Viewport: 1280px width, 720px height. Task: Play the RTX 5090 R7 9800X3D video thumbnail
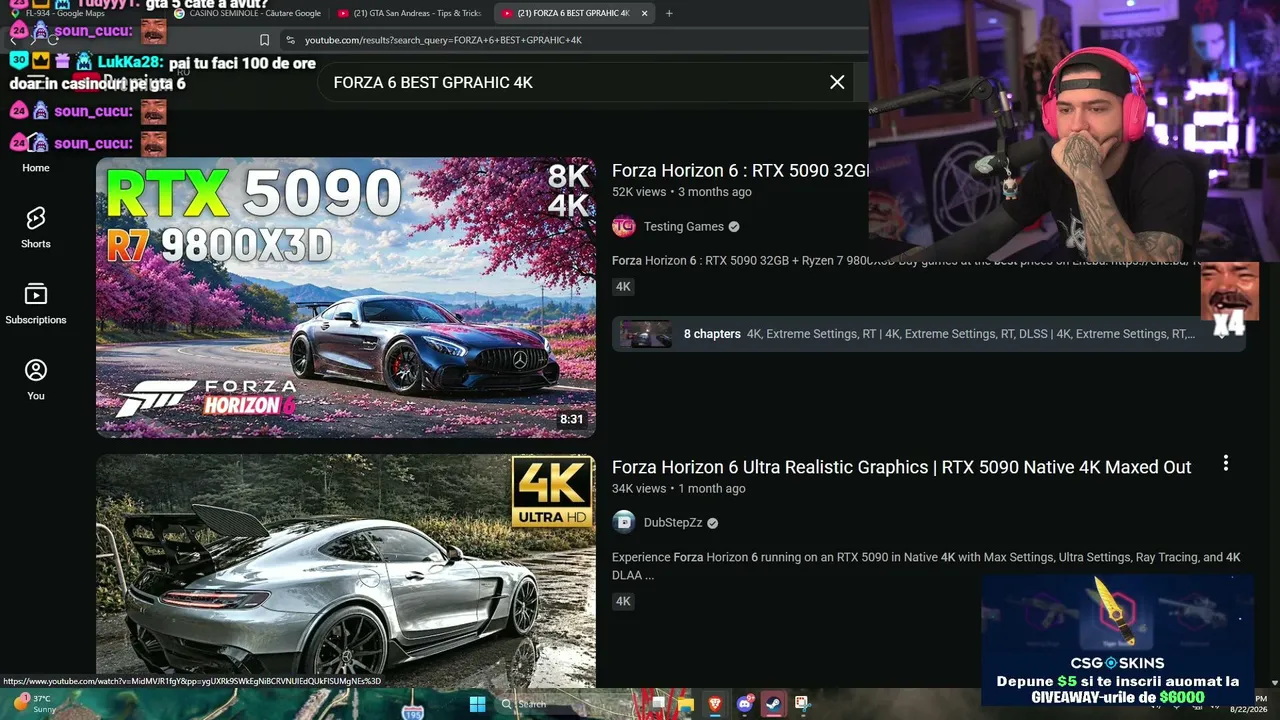pos(346,297)
